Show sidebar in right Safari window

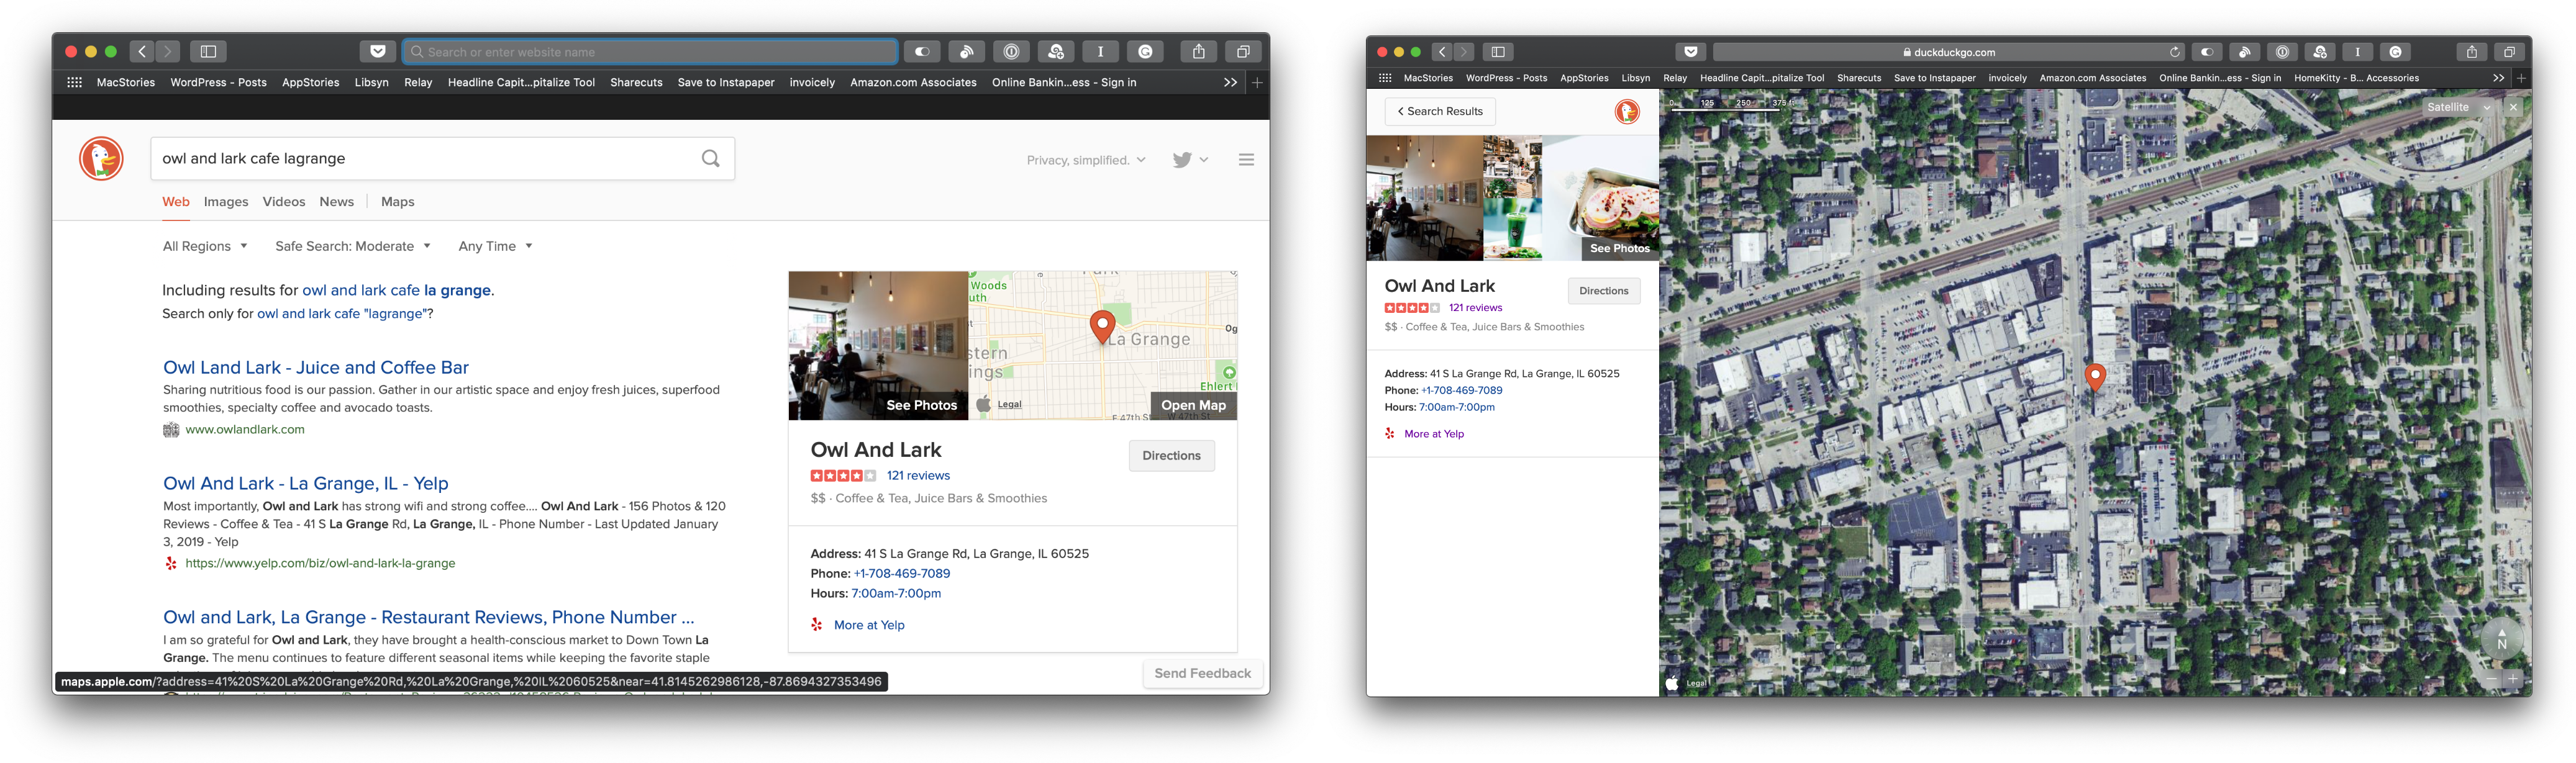click(x=1497, y=52)
